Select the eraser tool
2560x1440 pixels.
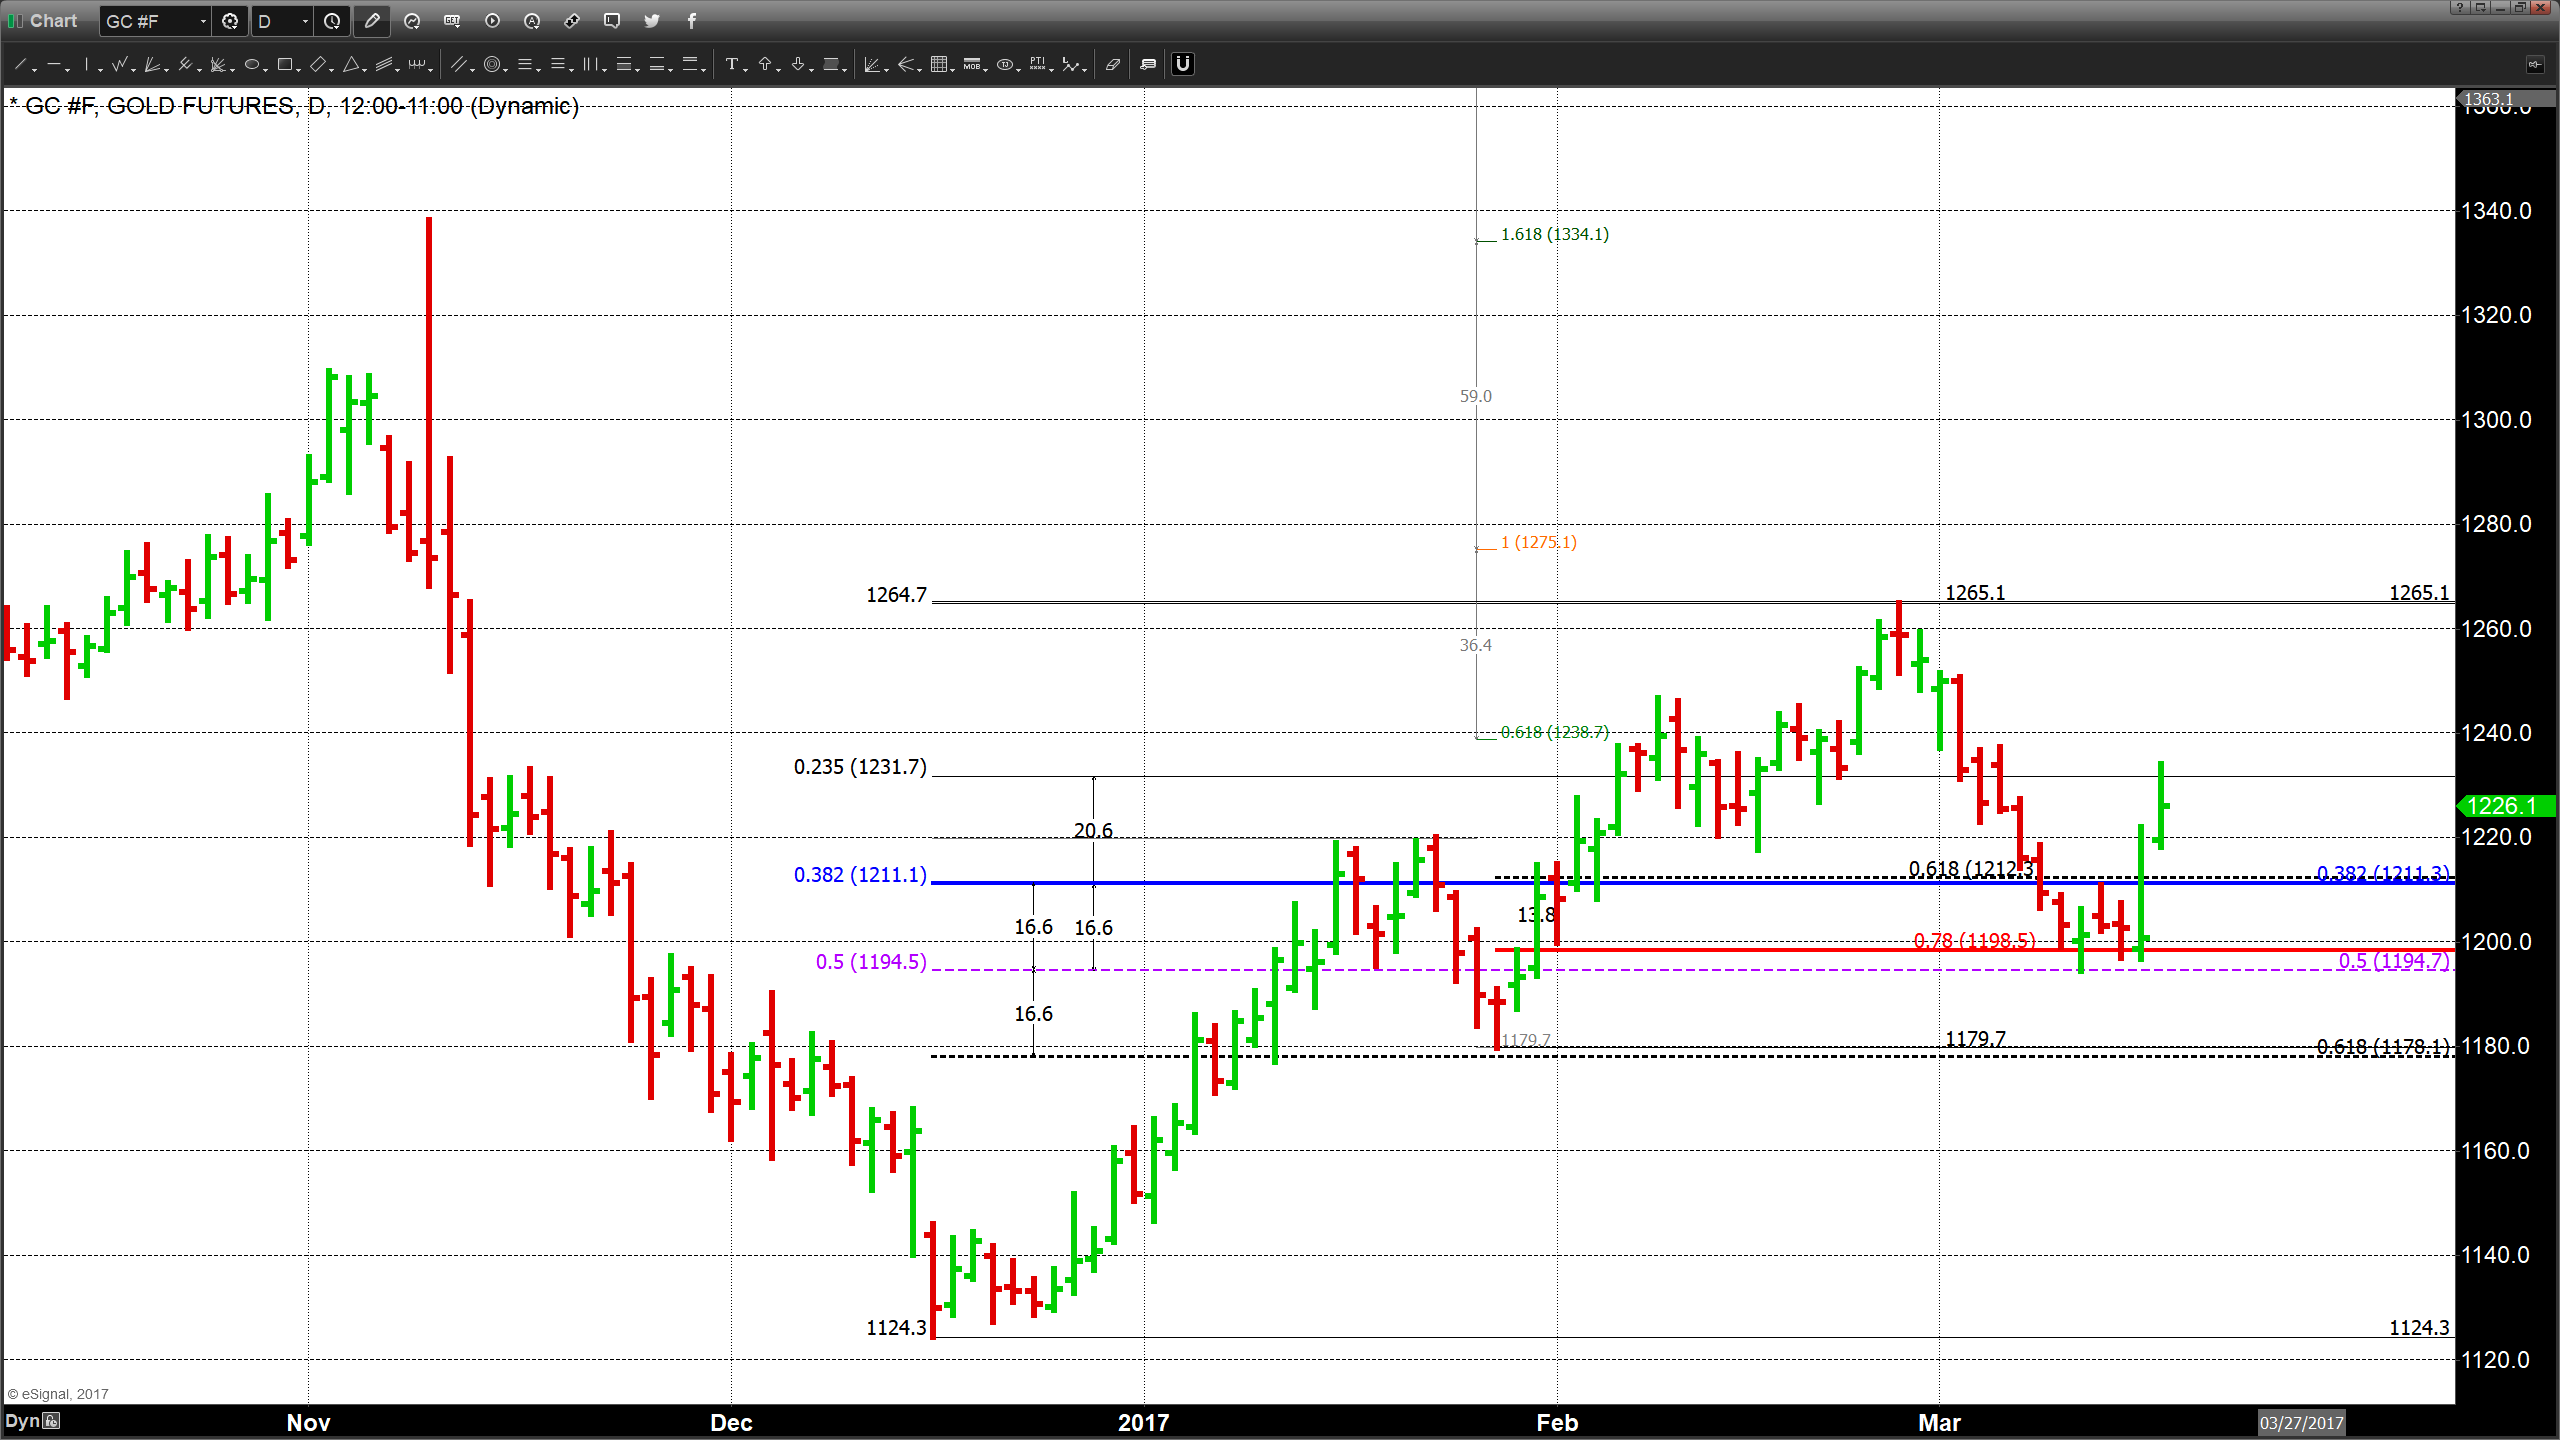pyautogui.click(x=1112, y=65)
